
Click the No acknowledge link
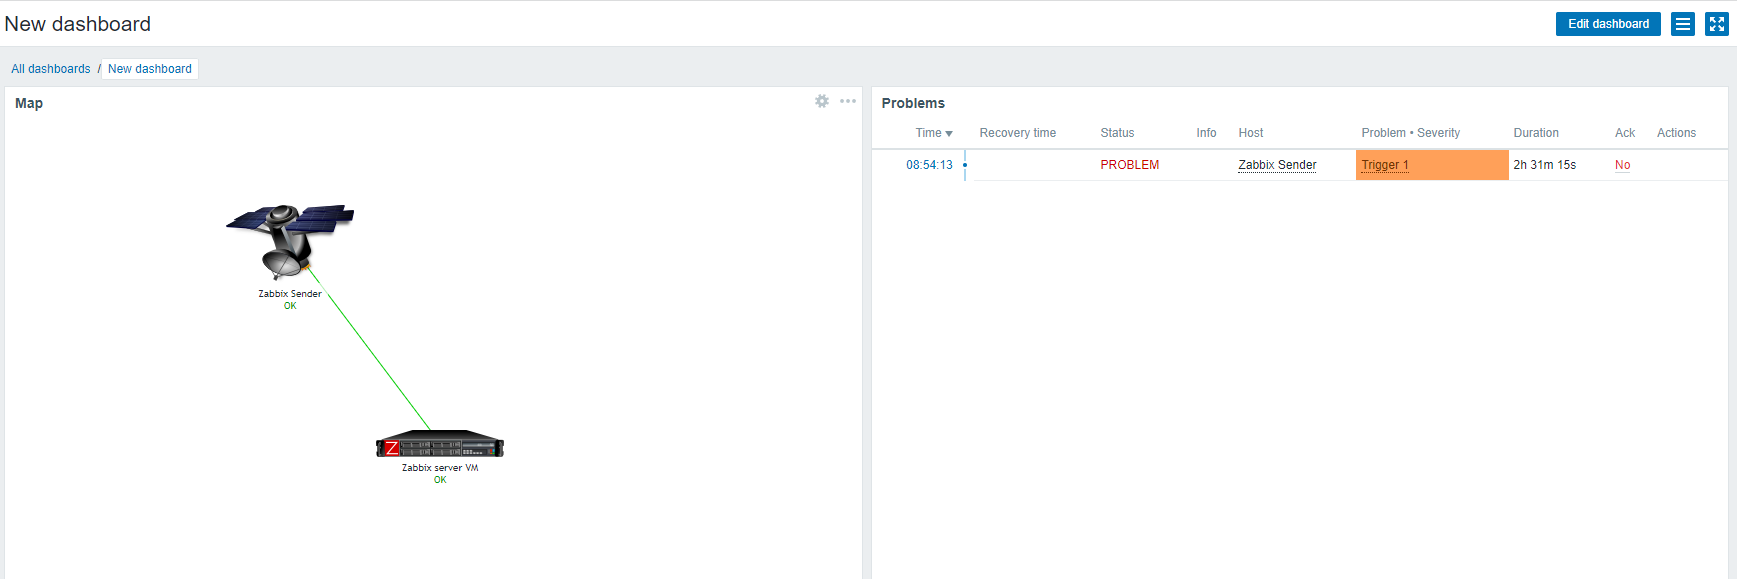(1622, 165)
